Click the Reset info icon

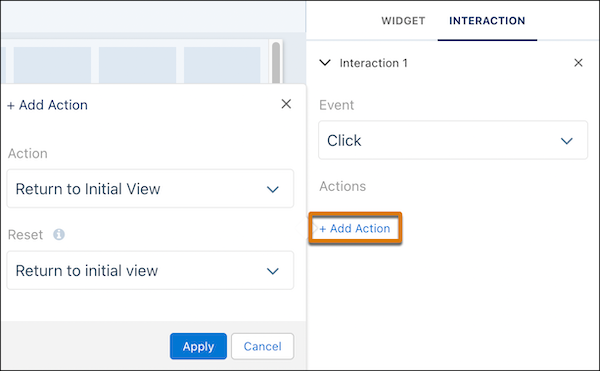coord(59,234)
